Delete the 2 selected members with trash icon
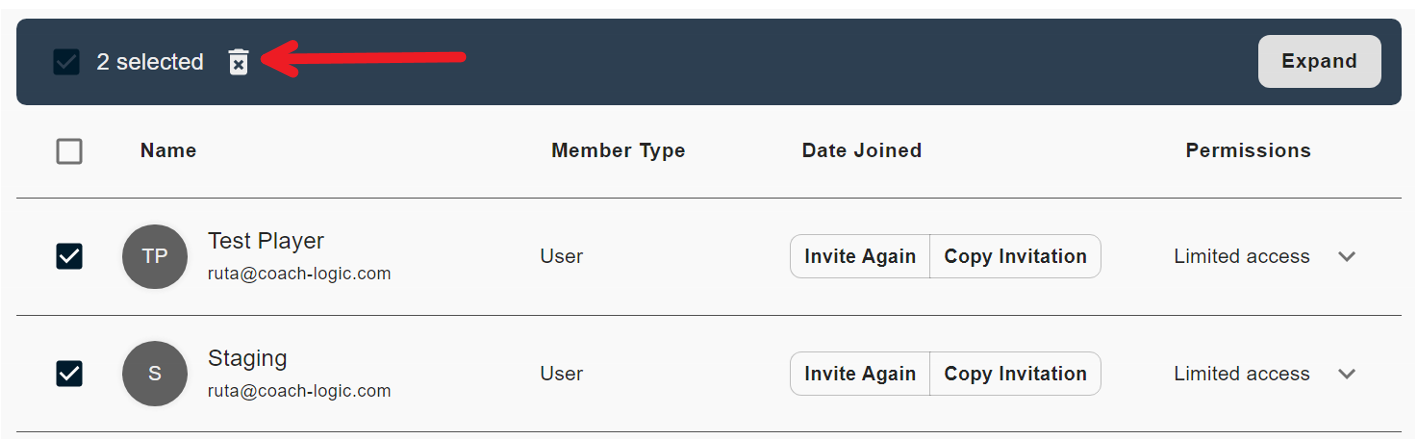This screenshot has height=445, width=1415. coord(238,62)
